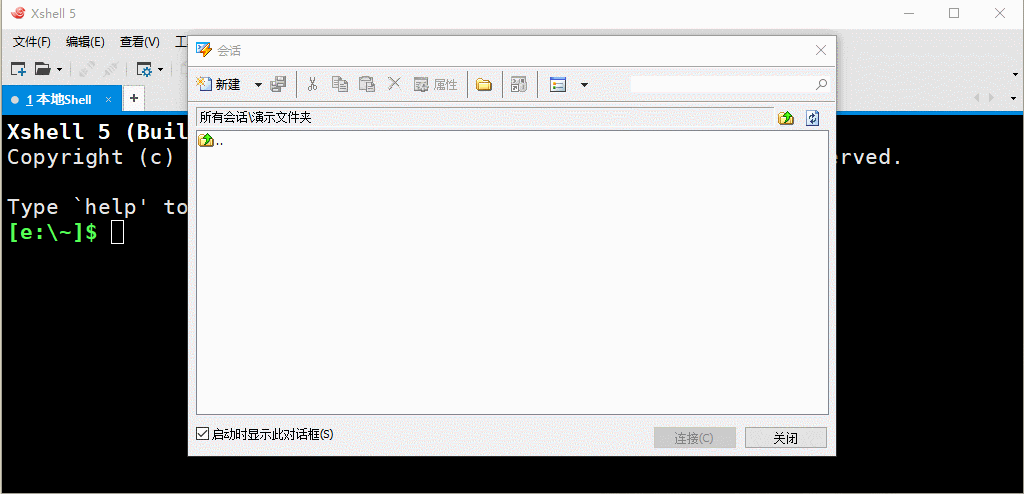Click the refresh icon beside path
This screenshot has width=1024, height=494.
[812, 118]
